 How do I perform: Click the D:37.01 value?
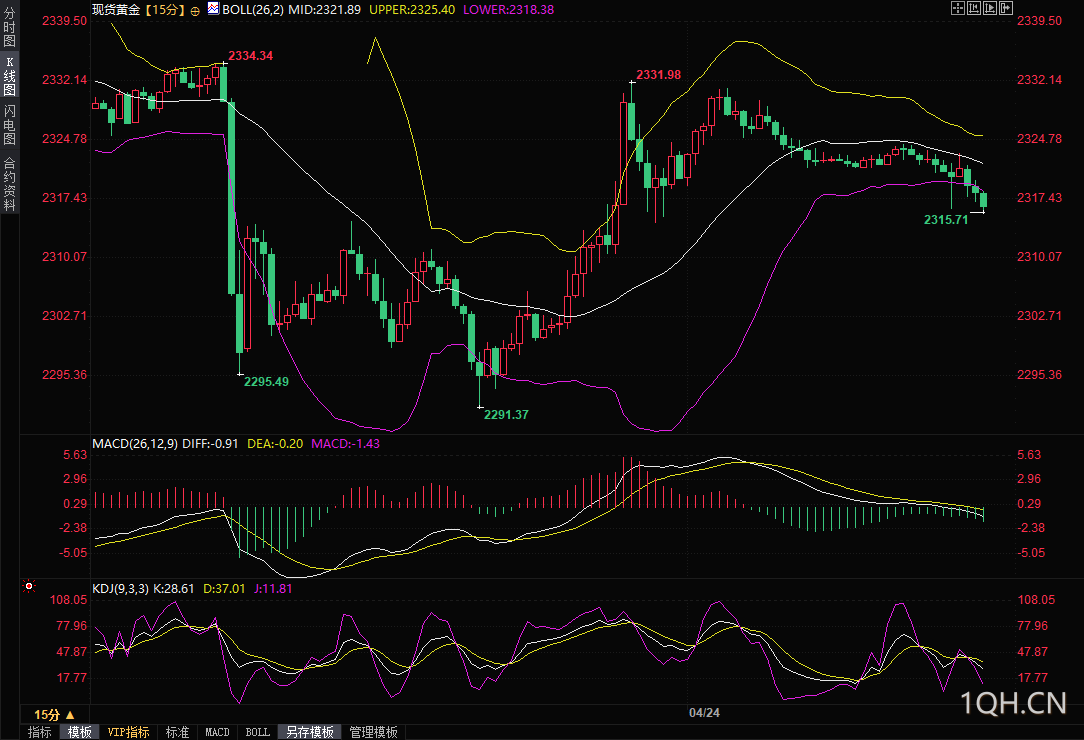(x=224, y=589)
